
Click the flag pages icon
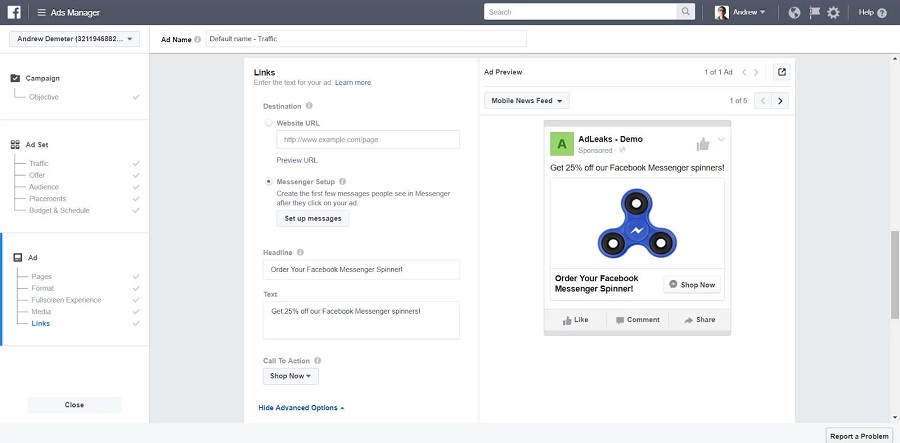coord(814,12)
